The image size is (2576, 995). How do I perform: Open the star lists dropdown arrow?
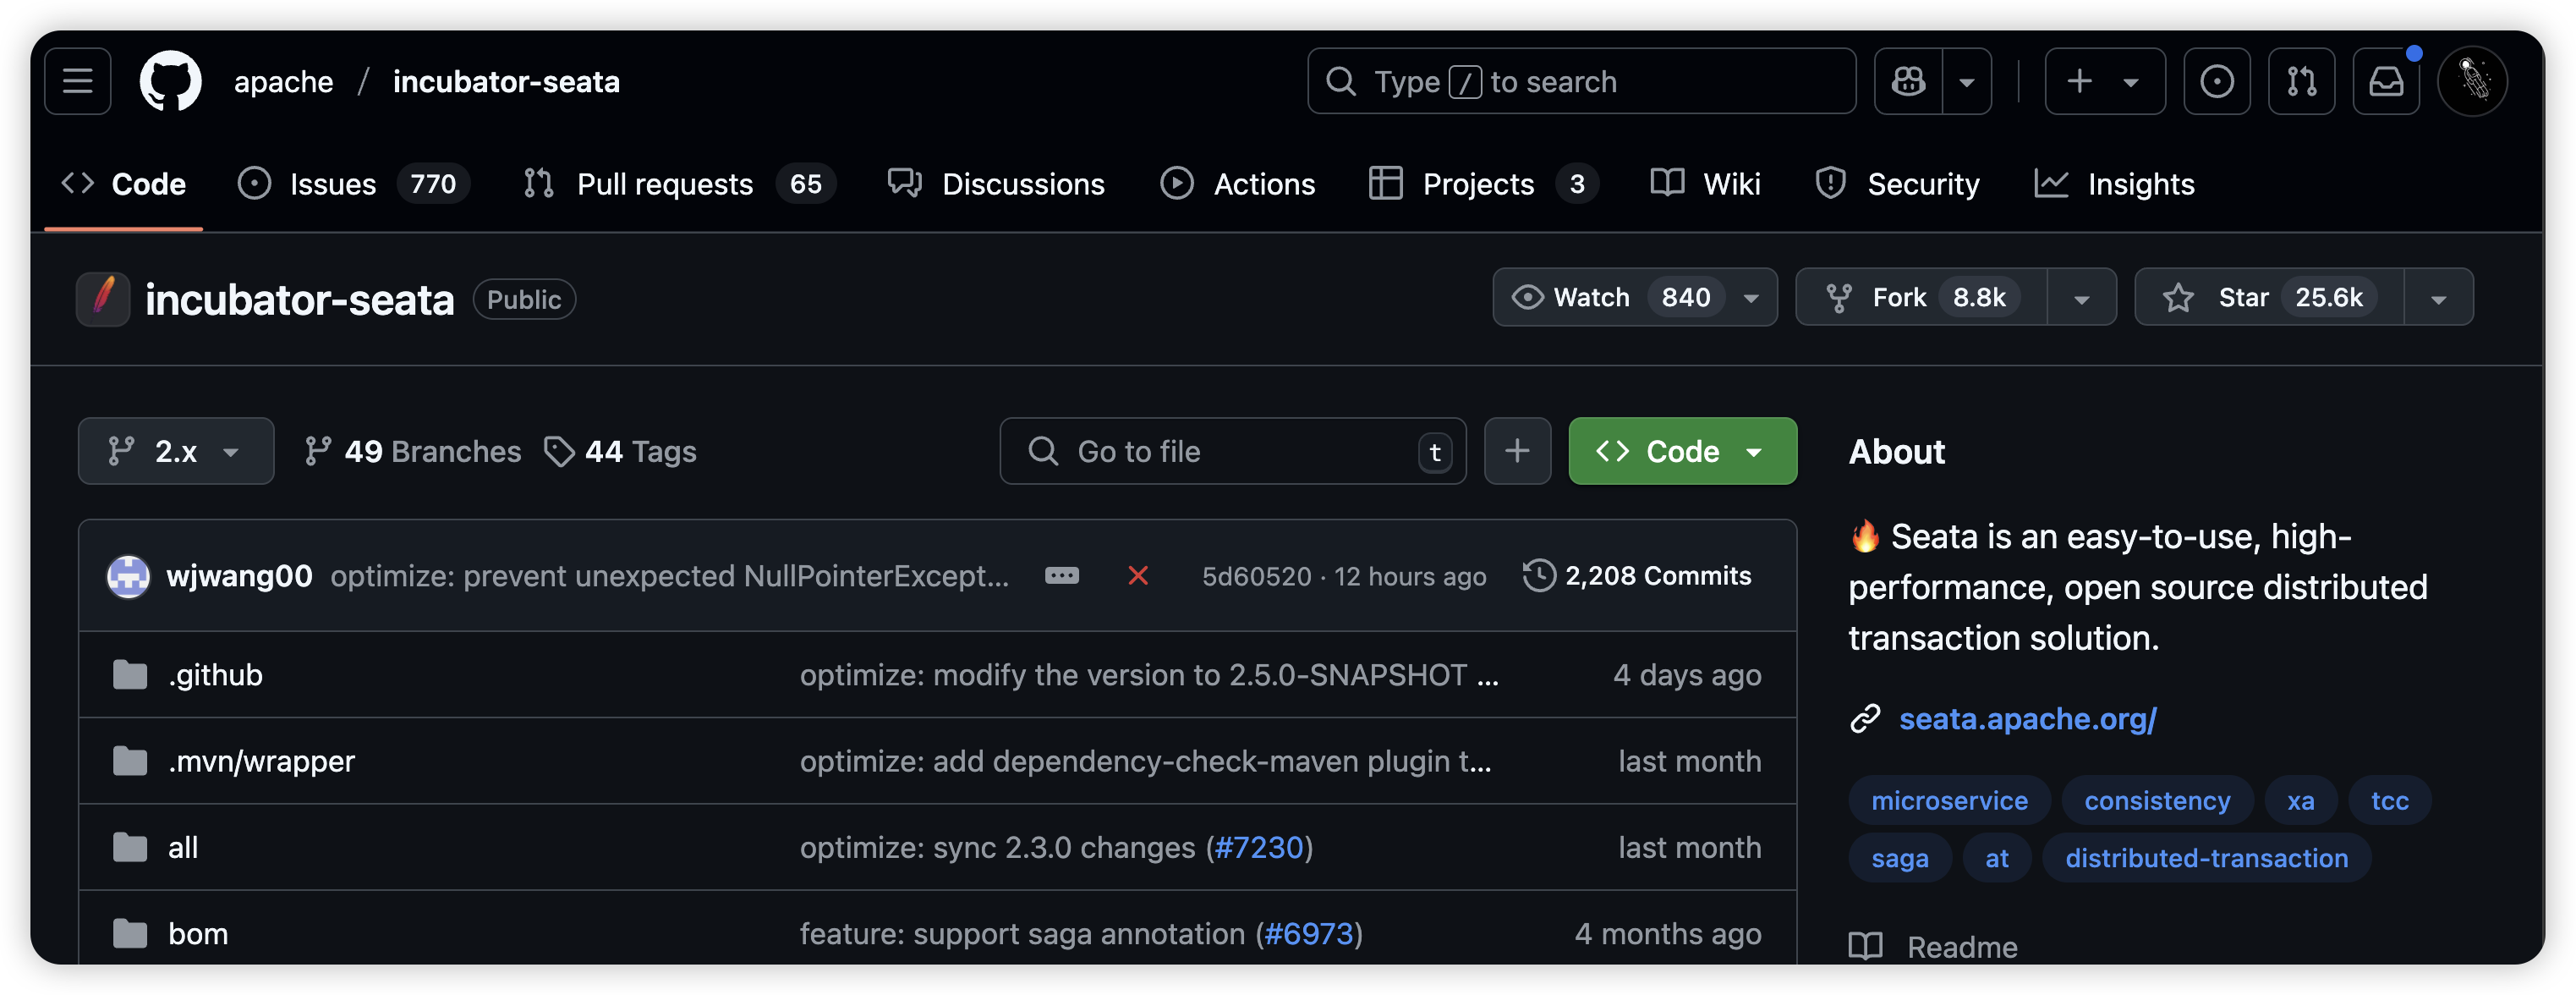[2438, 298]
